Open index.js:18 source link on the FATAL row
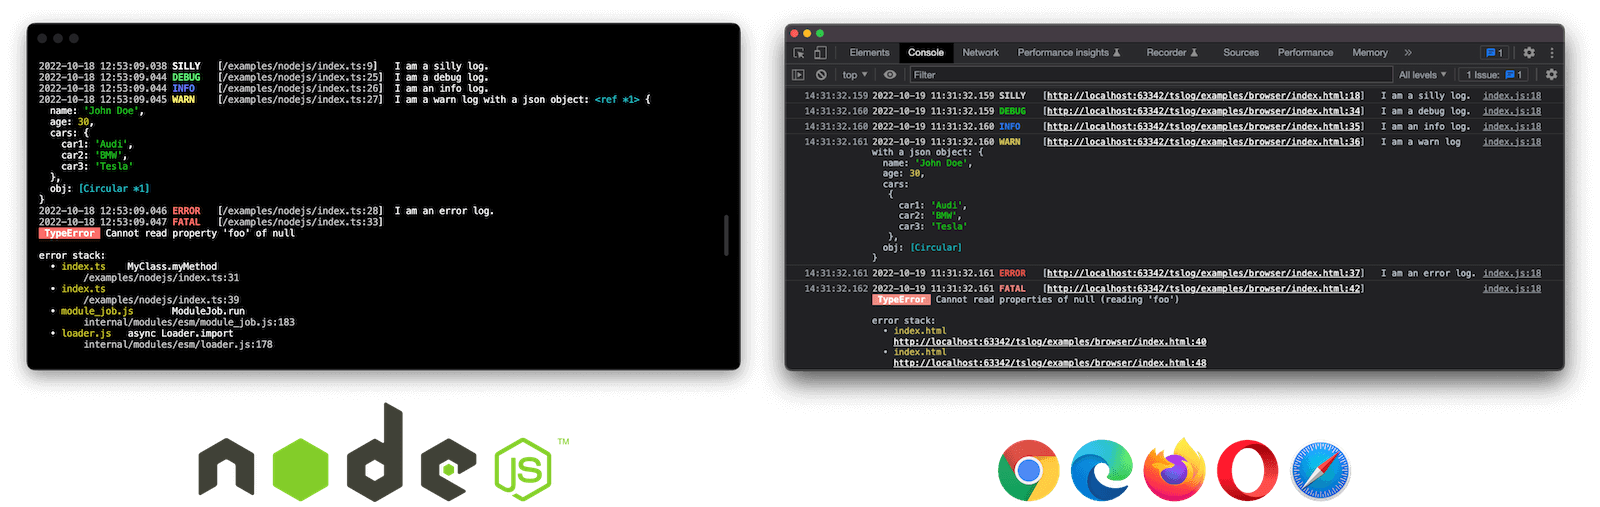Viewport: 1600px width, 507px height. click(x=1512, y=289)
